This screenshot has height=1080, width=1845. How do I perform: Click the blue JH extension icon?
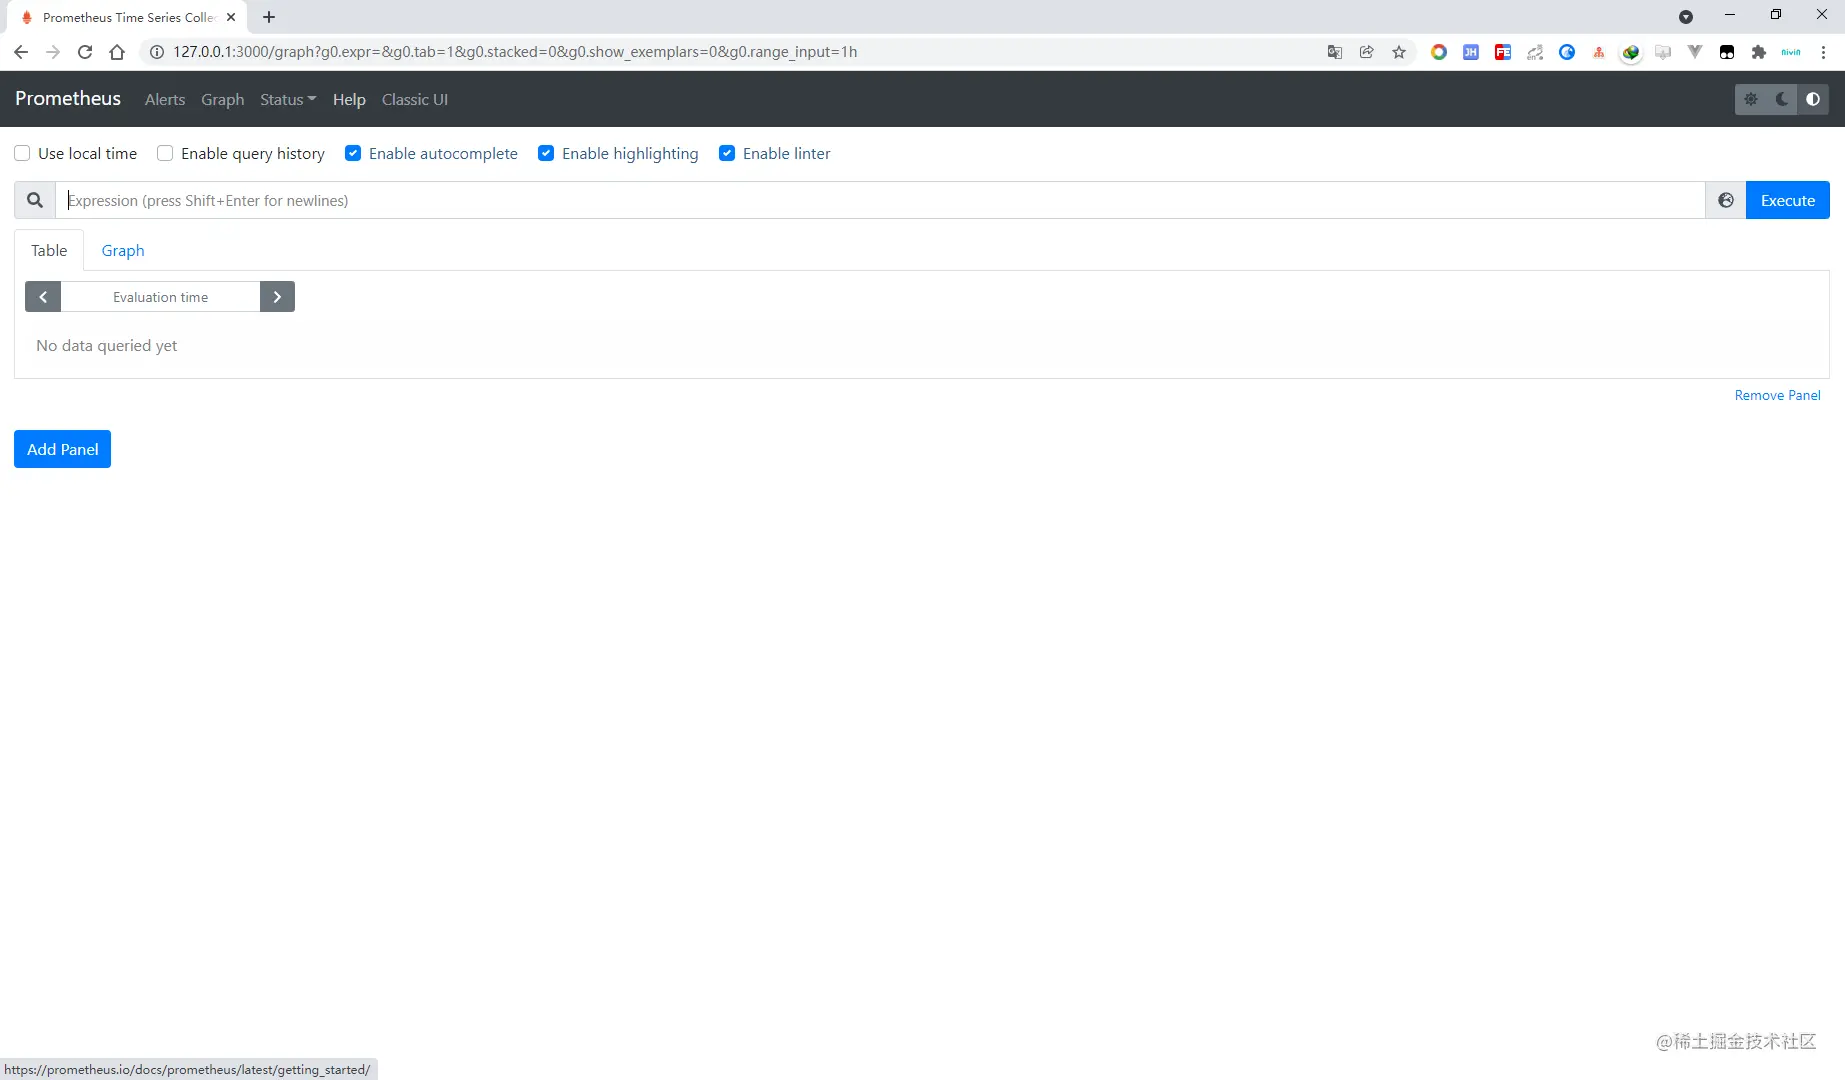(x=1471, y=52)
